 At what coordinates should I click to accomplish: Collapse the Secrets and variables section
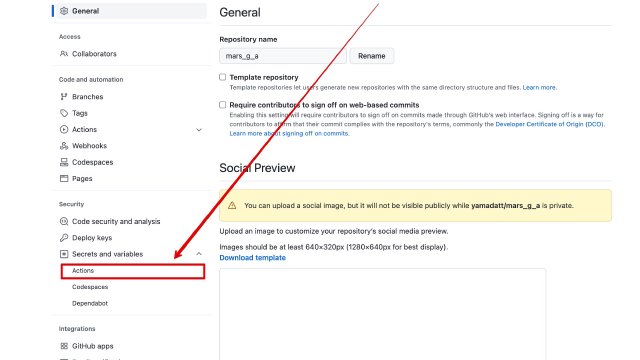coord(199,254)
